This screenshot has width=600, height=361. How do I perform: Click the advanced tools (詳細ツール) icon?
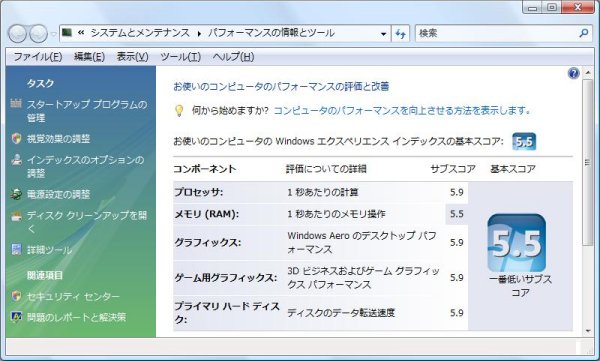(x=16, y=250)
